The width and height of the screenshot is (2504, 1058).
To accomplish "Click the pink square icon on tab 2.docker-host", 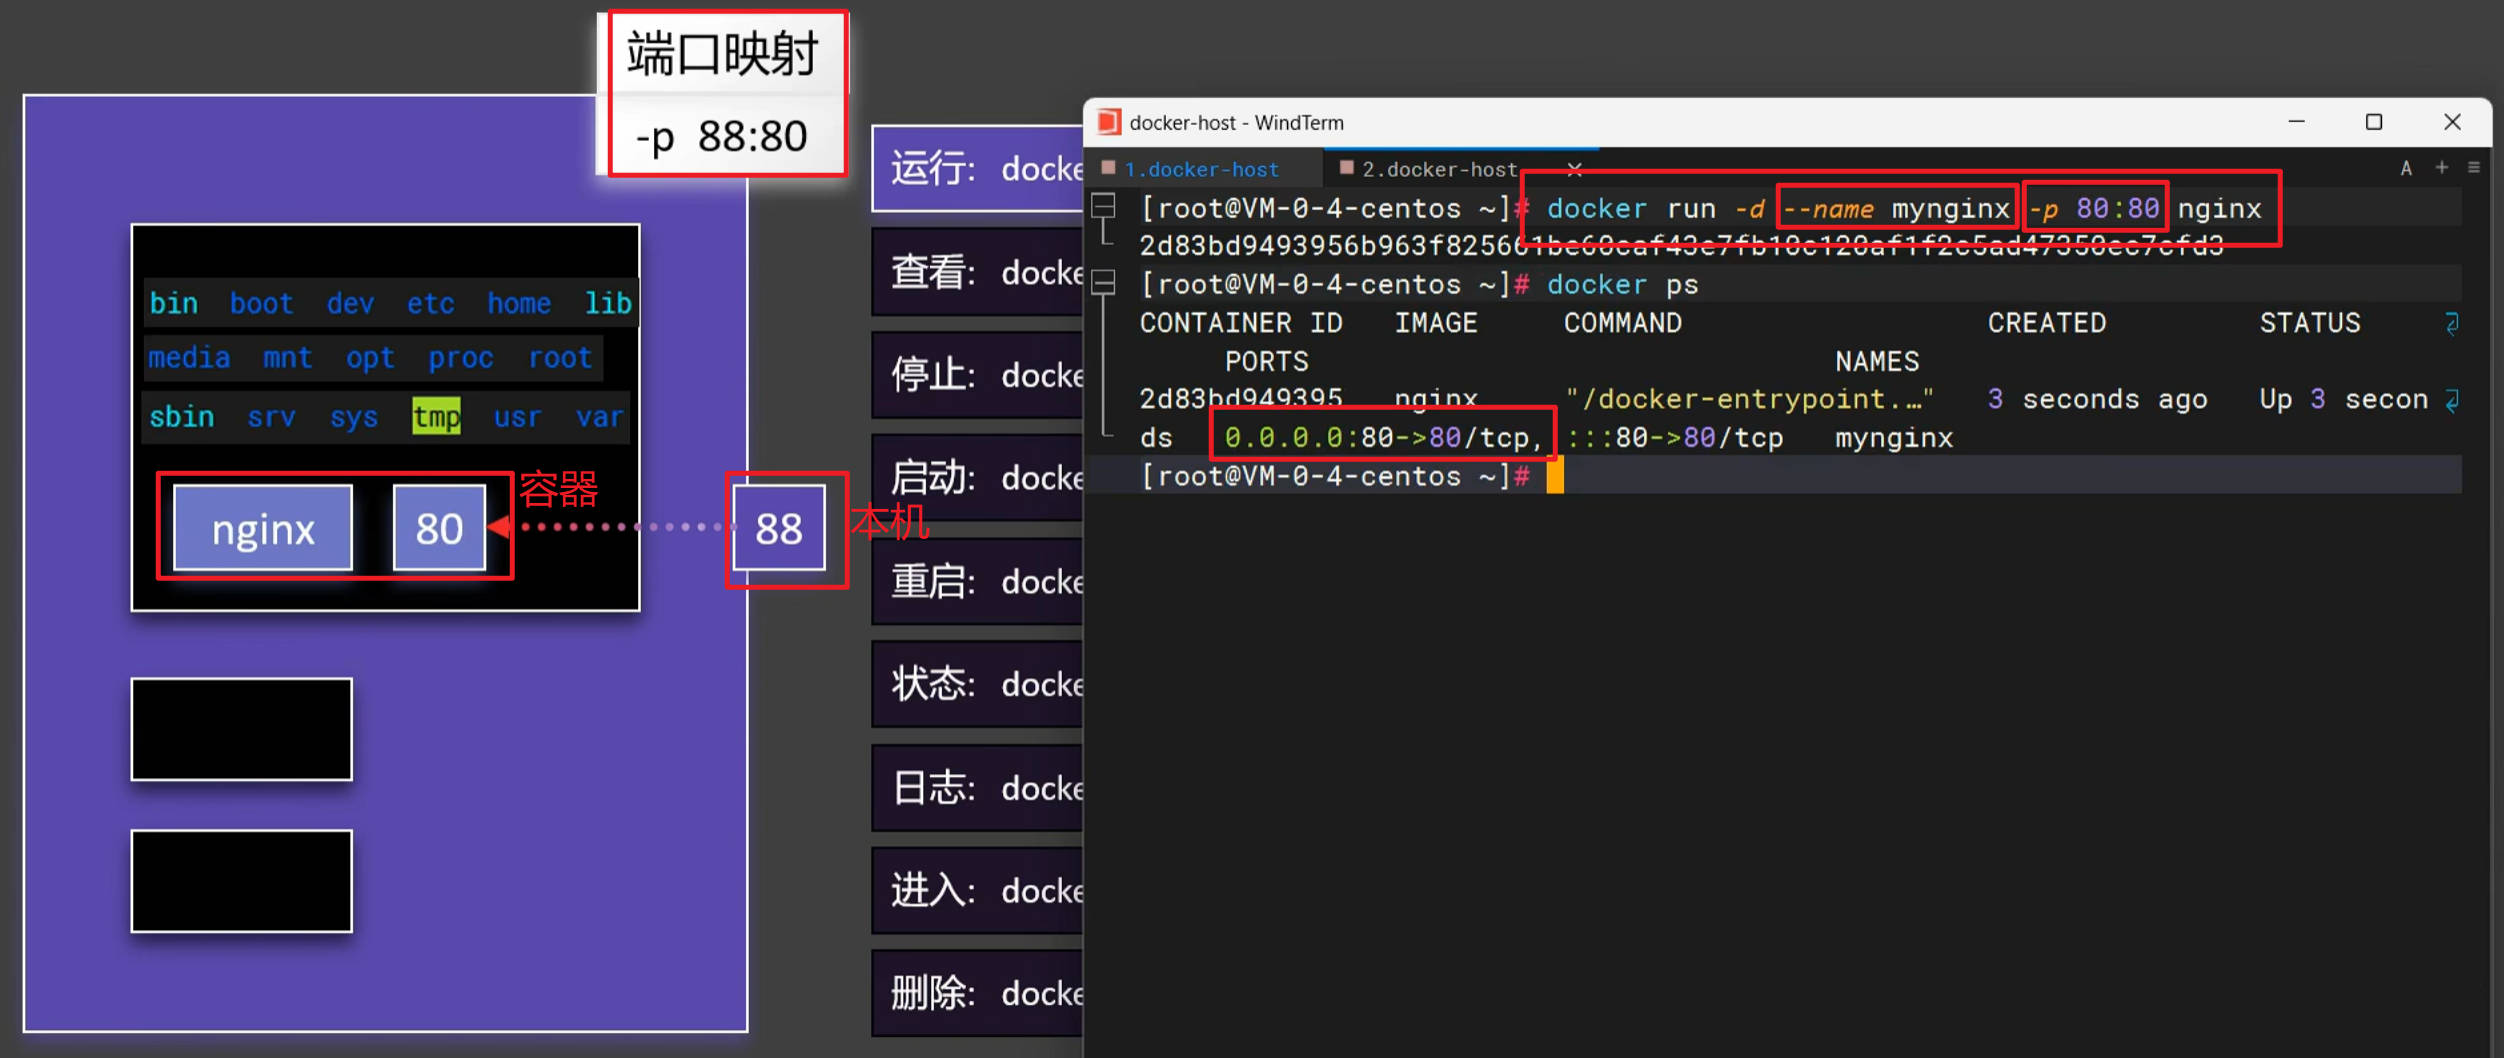I will coord(1345,168).
